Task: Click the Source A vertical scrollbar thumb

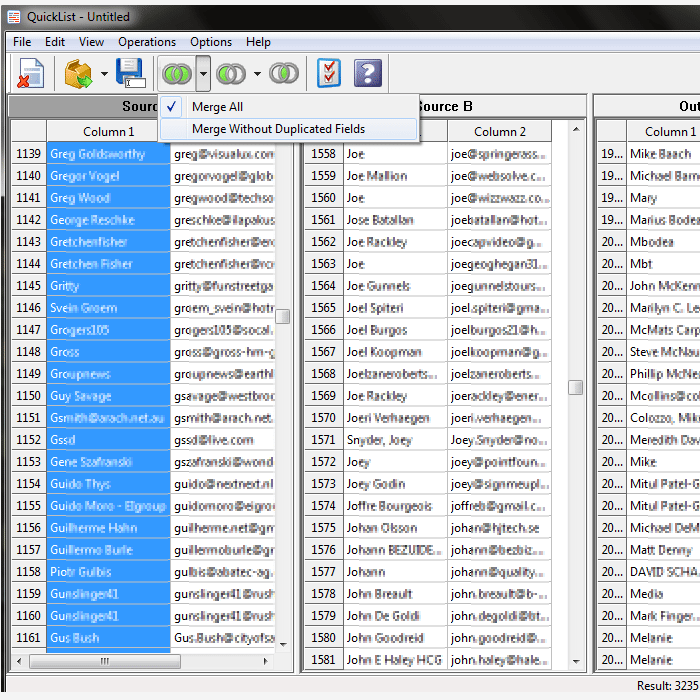Action: [x=283, y=317]
